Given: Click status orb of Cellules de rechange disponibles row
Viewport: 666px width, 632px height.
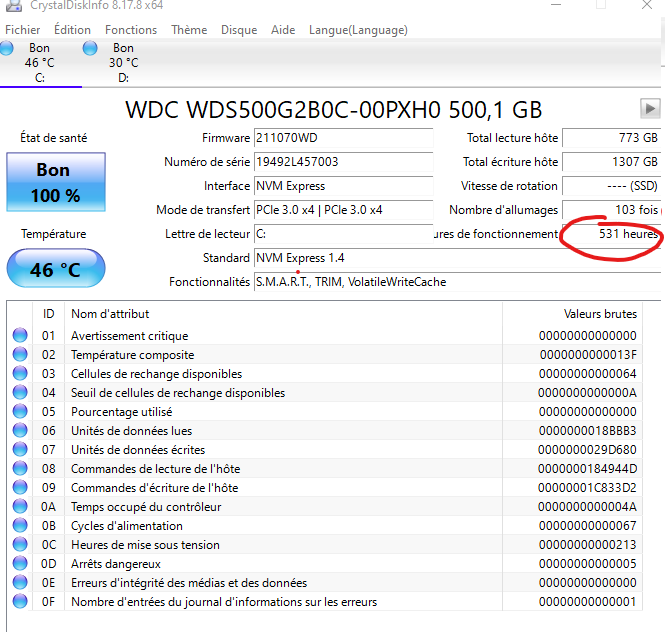Looking at the screenshot, I should 20,373.
